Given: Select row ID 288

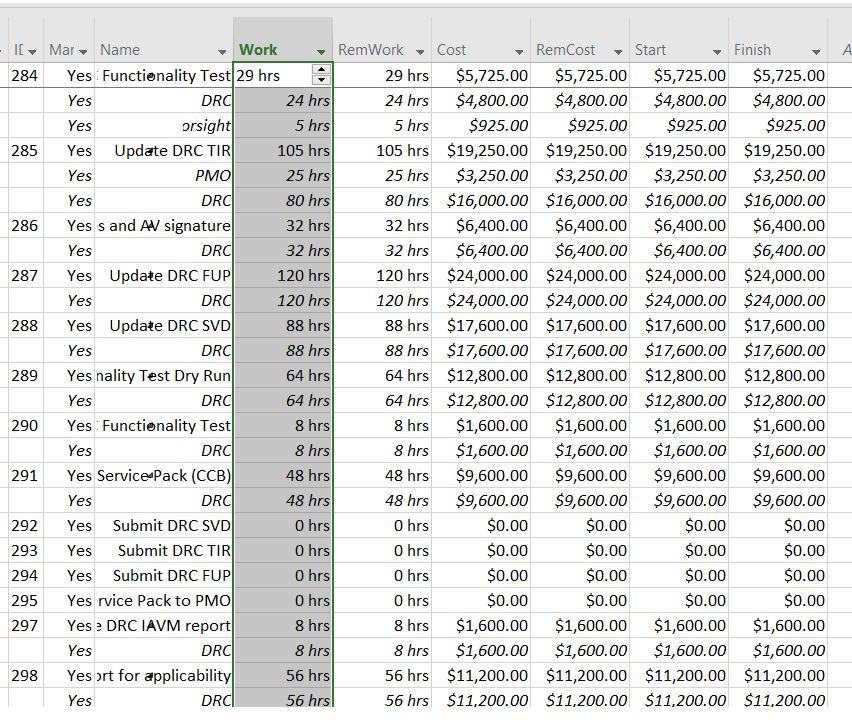Looking at the screenshot, I should 25,325.
